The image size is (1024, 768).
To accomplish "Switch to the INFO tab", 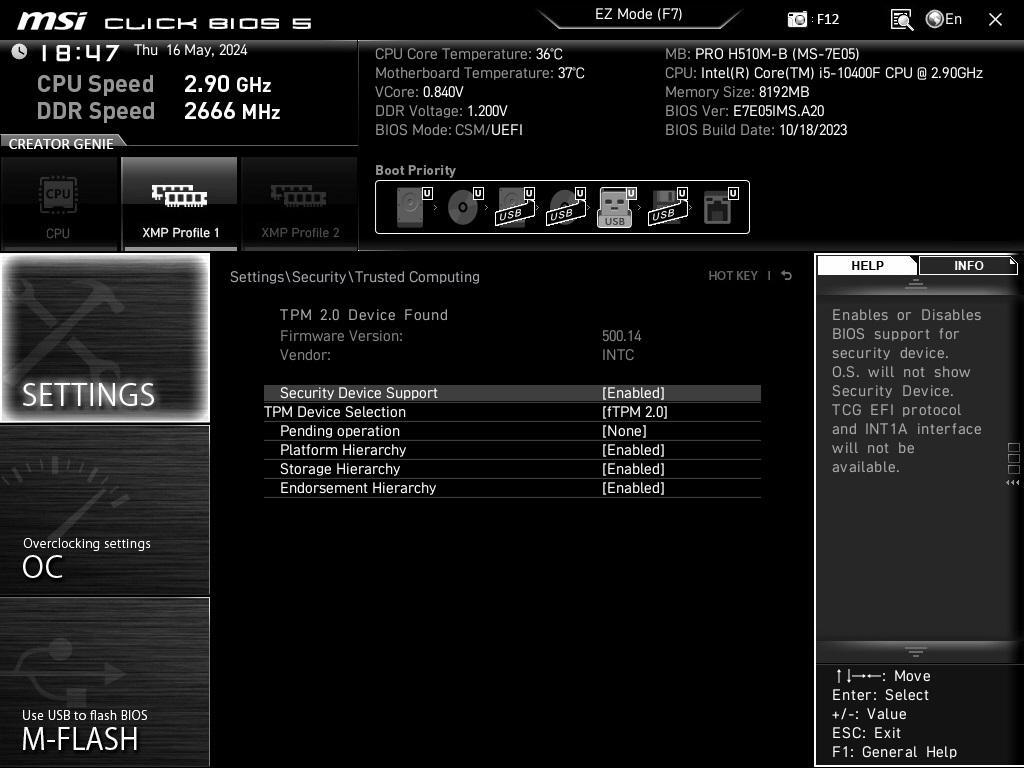I will [x=968, y=266].
